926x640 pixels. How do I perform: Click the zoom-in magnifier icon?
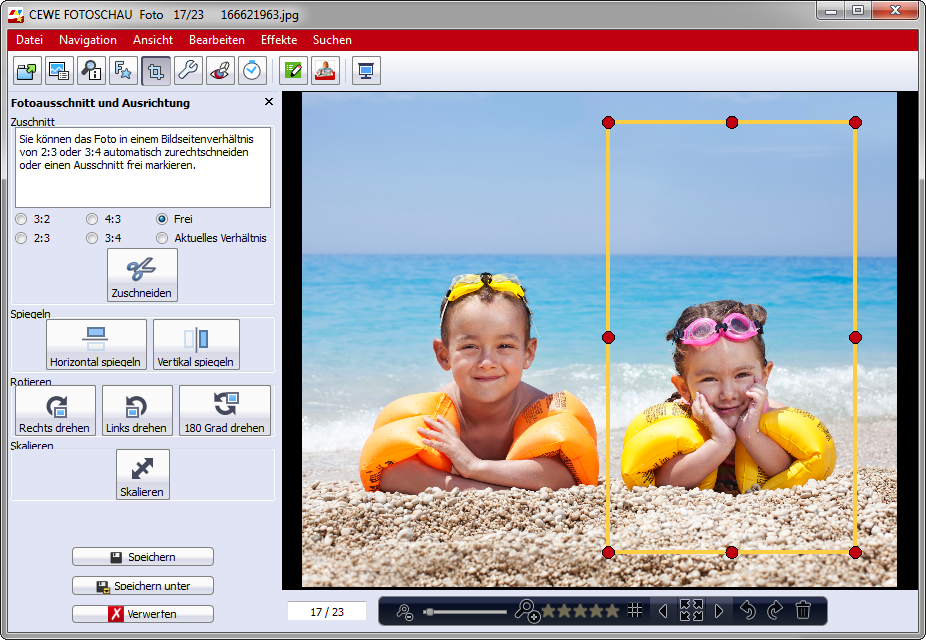(x=526, y=610)
